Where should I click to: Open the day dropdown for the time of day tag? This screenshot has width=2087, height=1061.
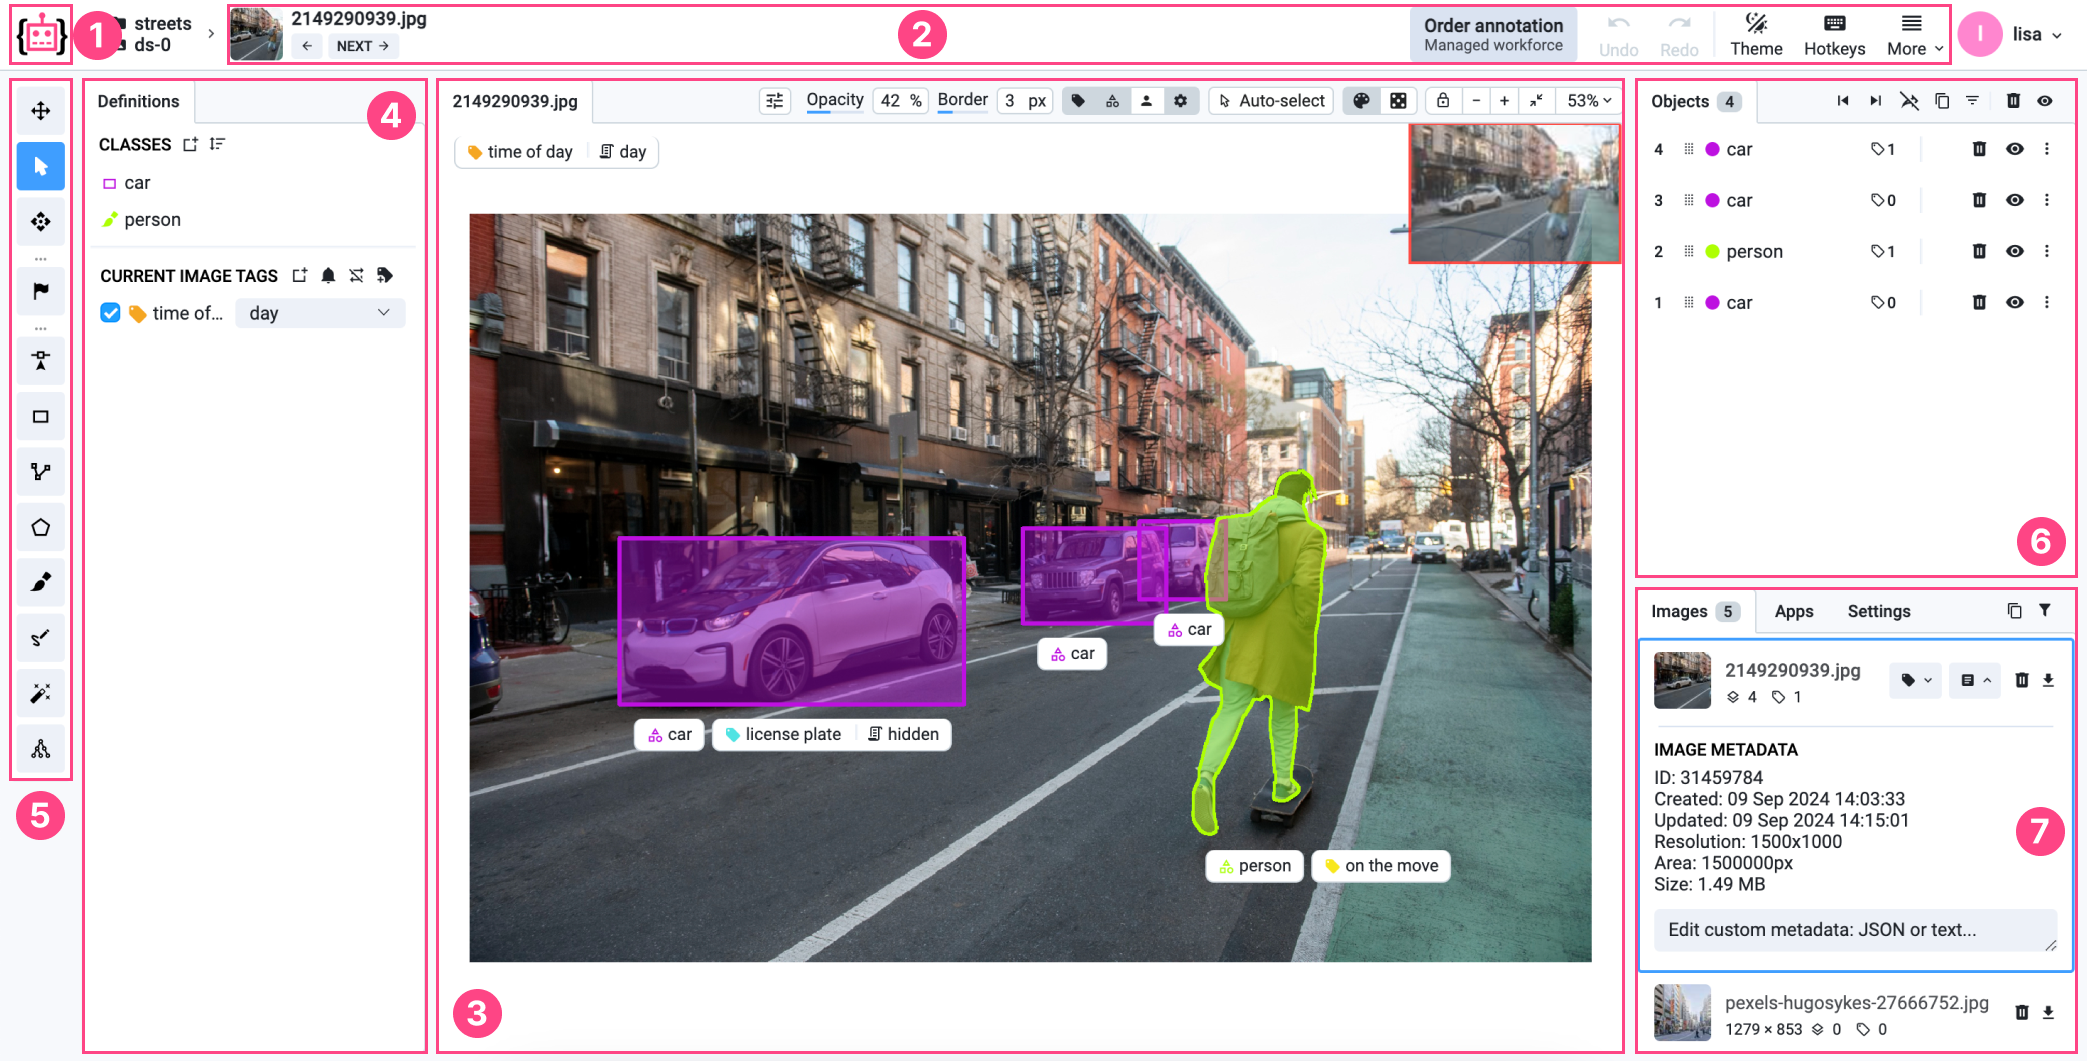320,313
